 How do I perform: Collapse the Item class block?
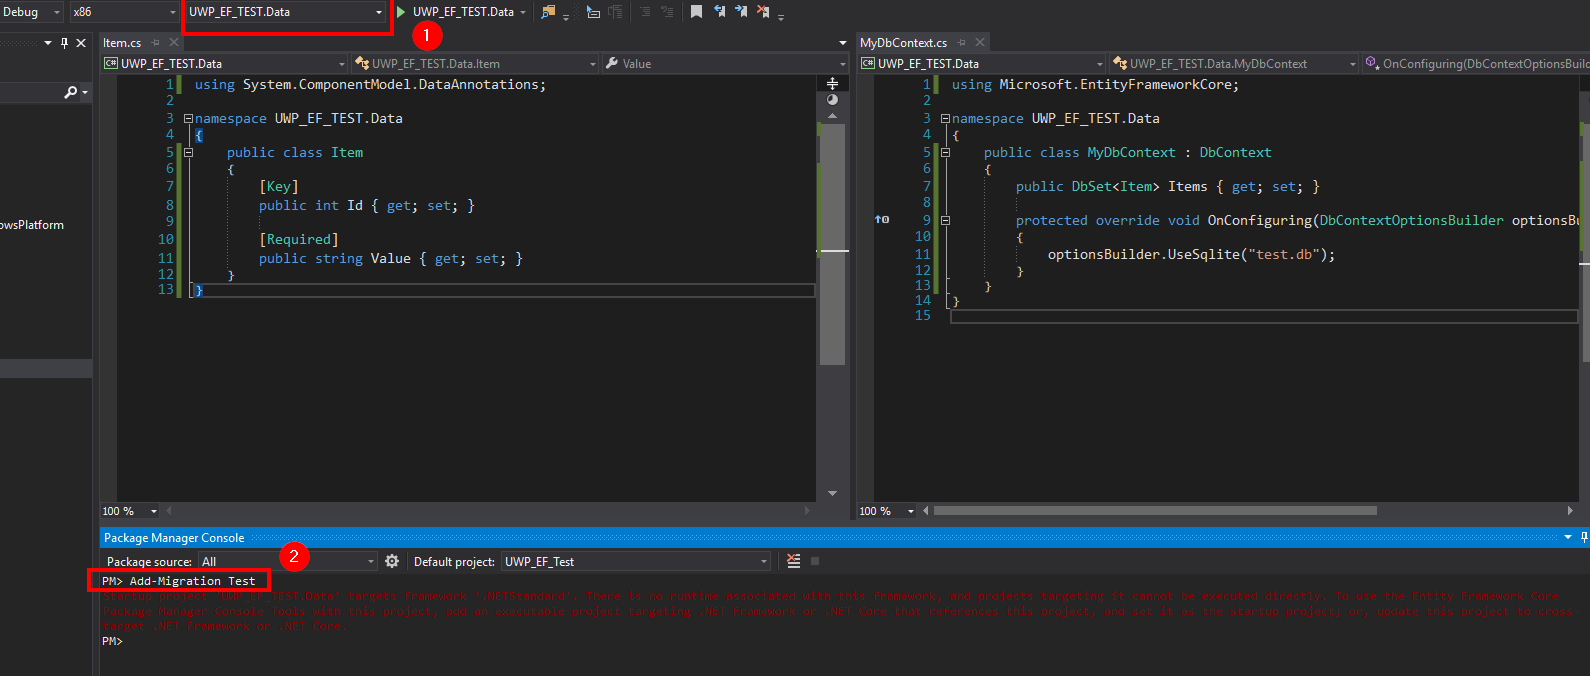point(188,152)
